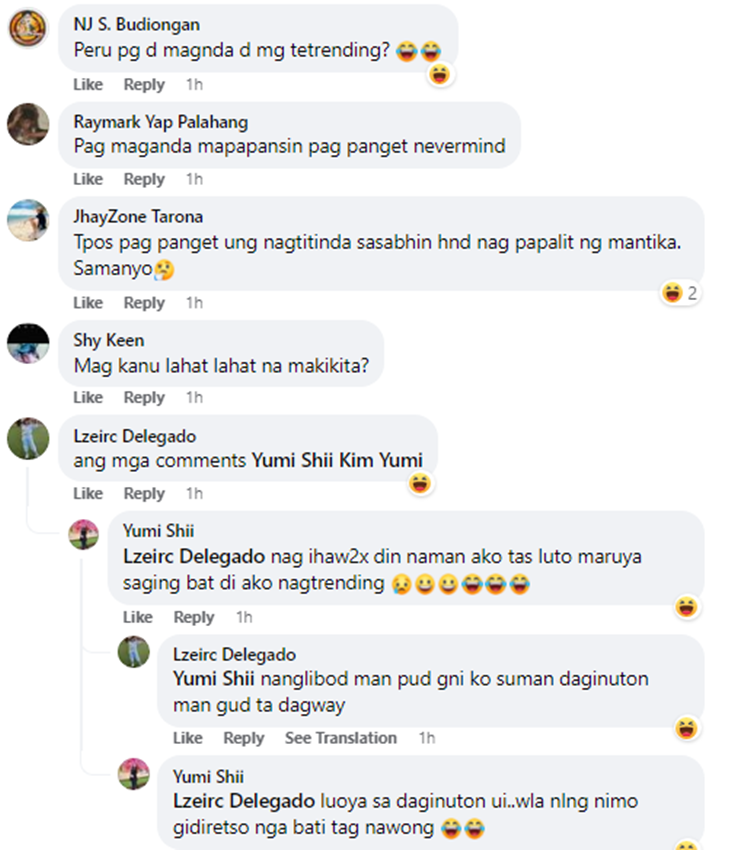Viewport: 750px width, 850px height.
Task: Open Raymark Yap Palahang's avatar
Action: point(28,124)
